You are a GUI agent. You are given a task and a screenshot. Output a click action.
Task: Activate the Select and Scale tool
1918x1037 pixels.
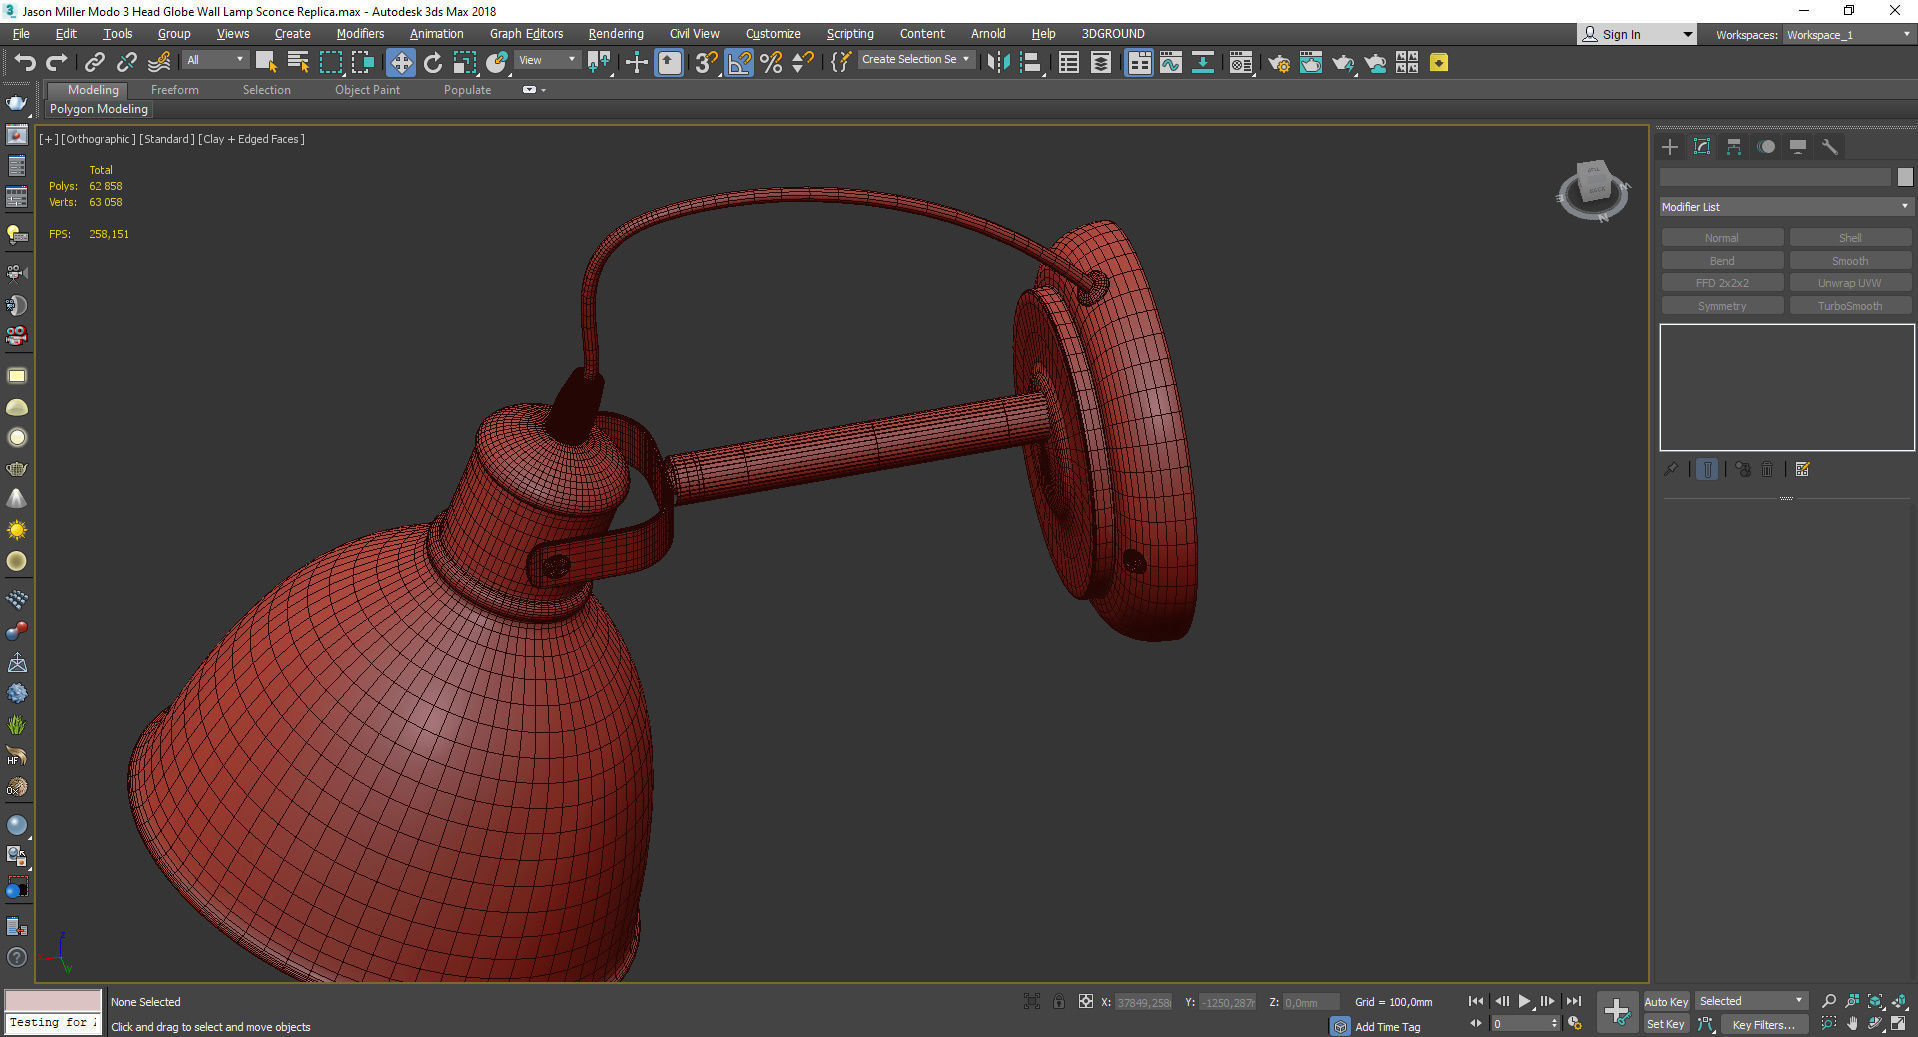pyautogui.click(x=465, y=63)
